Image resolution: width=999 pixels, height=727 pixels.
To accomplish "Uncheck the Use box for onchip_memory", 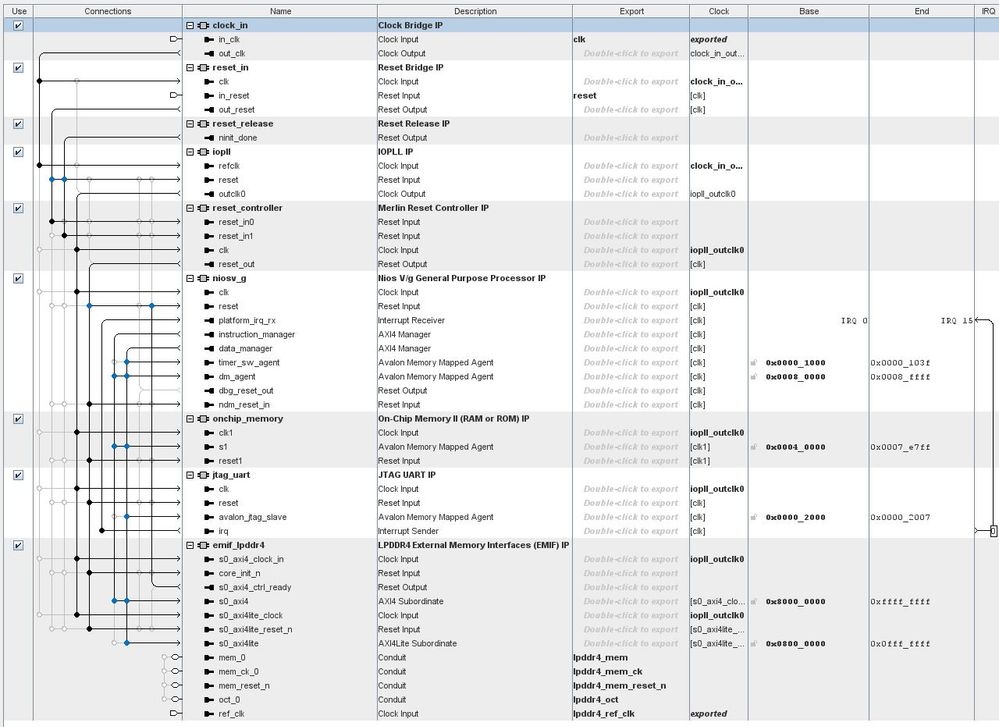I will 18,419.
